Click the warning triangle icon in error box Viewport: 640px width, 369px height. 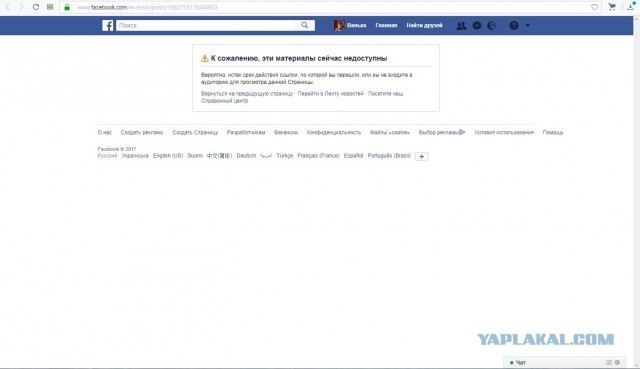[204, 58]
